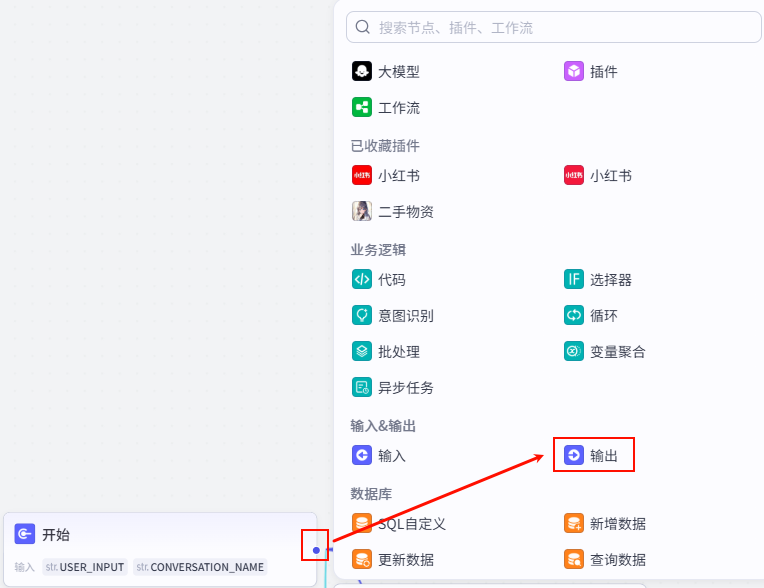
Task: Click the 更新数据 label text
Action: point(406,560)
